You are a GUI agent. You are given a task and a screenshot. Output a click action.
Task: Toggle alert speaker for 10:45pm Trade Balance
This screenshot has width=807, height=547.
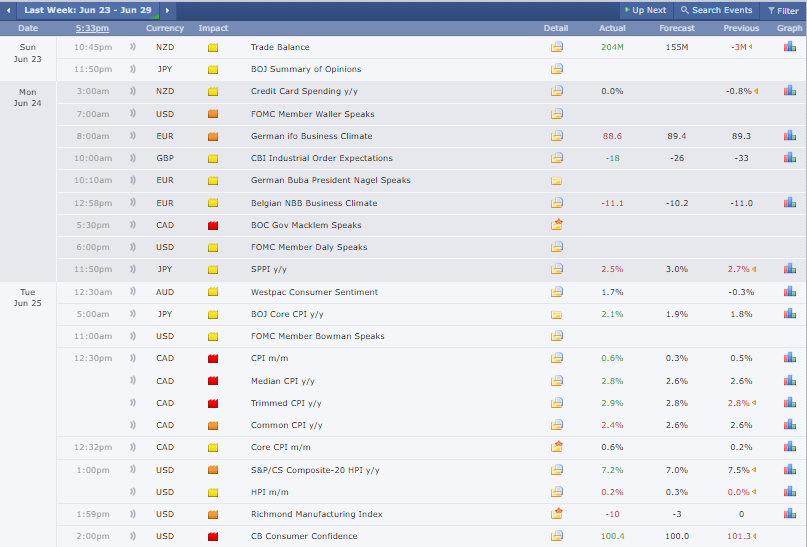coord(133,47)
